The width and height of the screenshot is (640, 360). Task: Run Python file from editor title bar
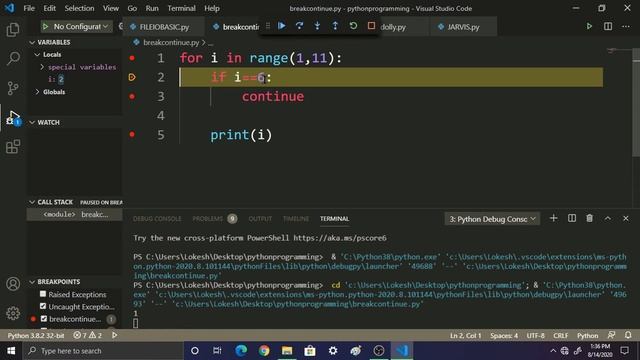click(589, 27)
